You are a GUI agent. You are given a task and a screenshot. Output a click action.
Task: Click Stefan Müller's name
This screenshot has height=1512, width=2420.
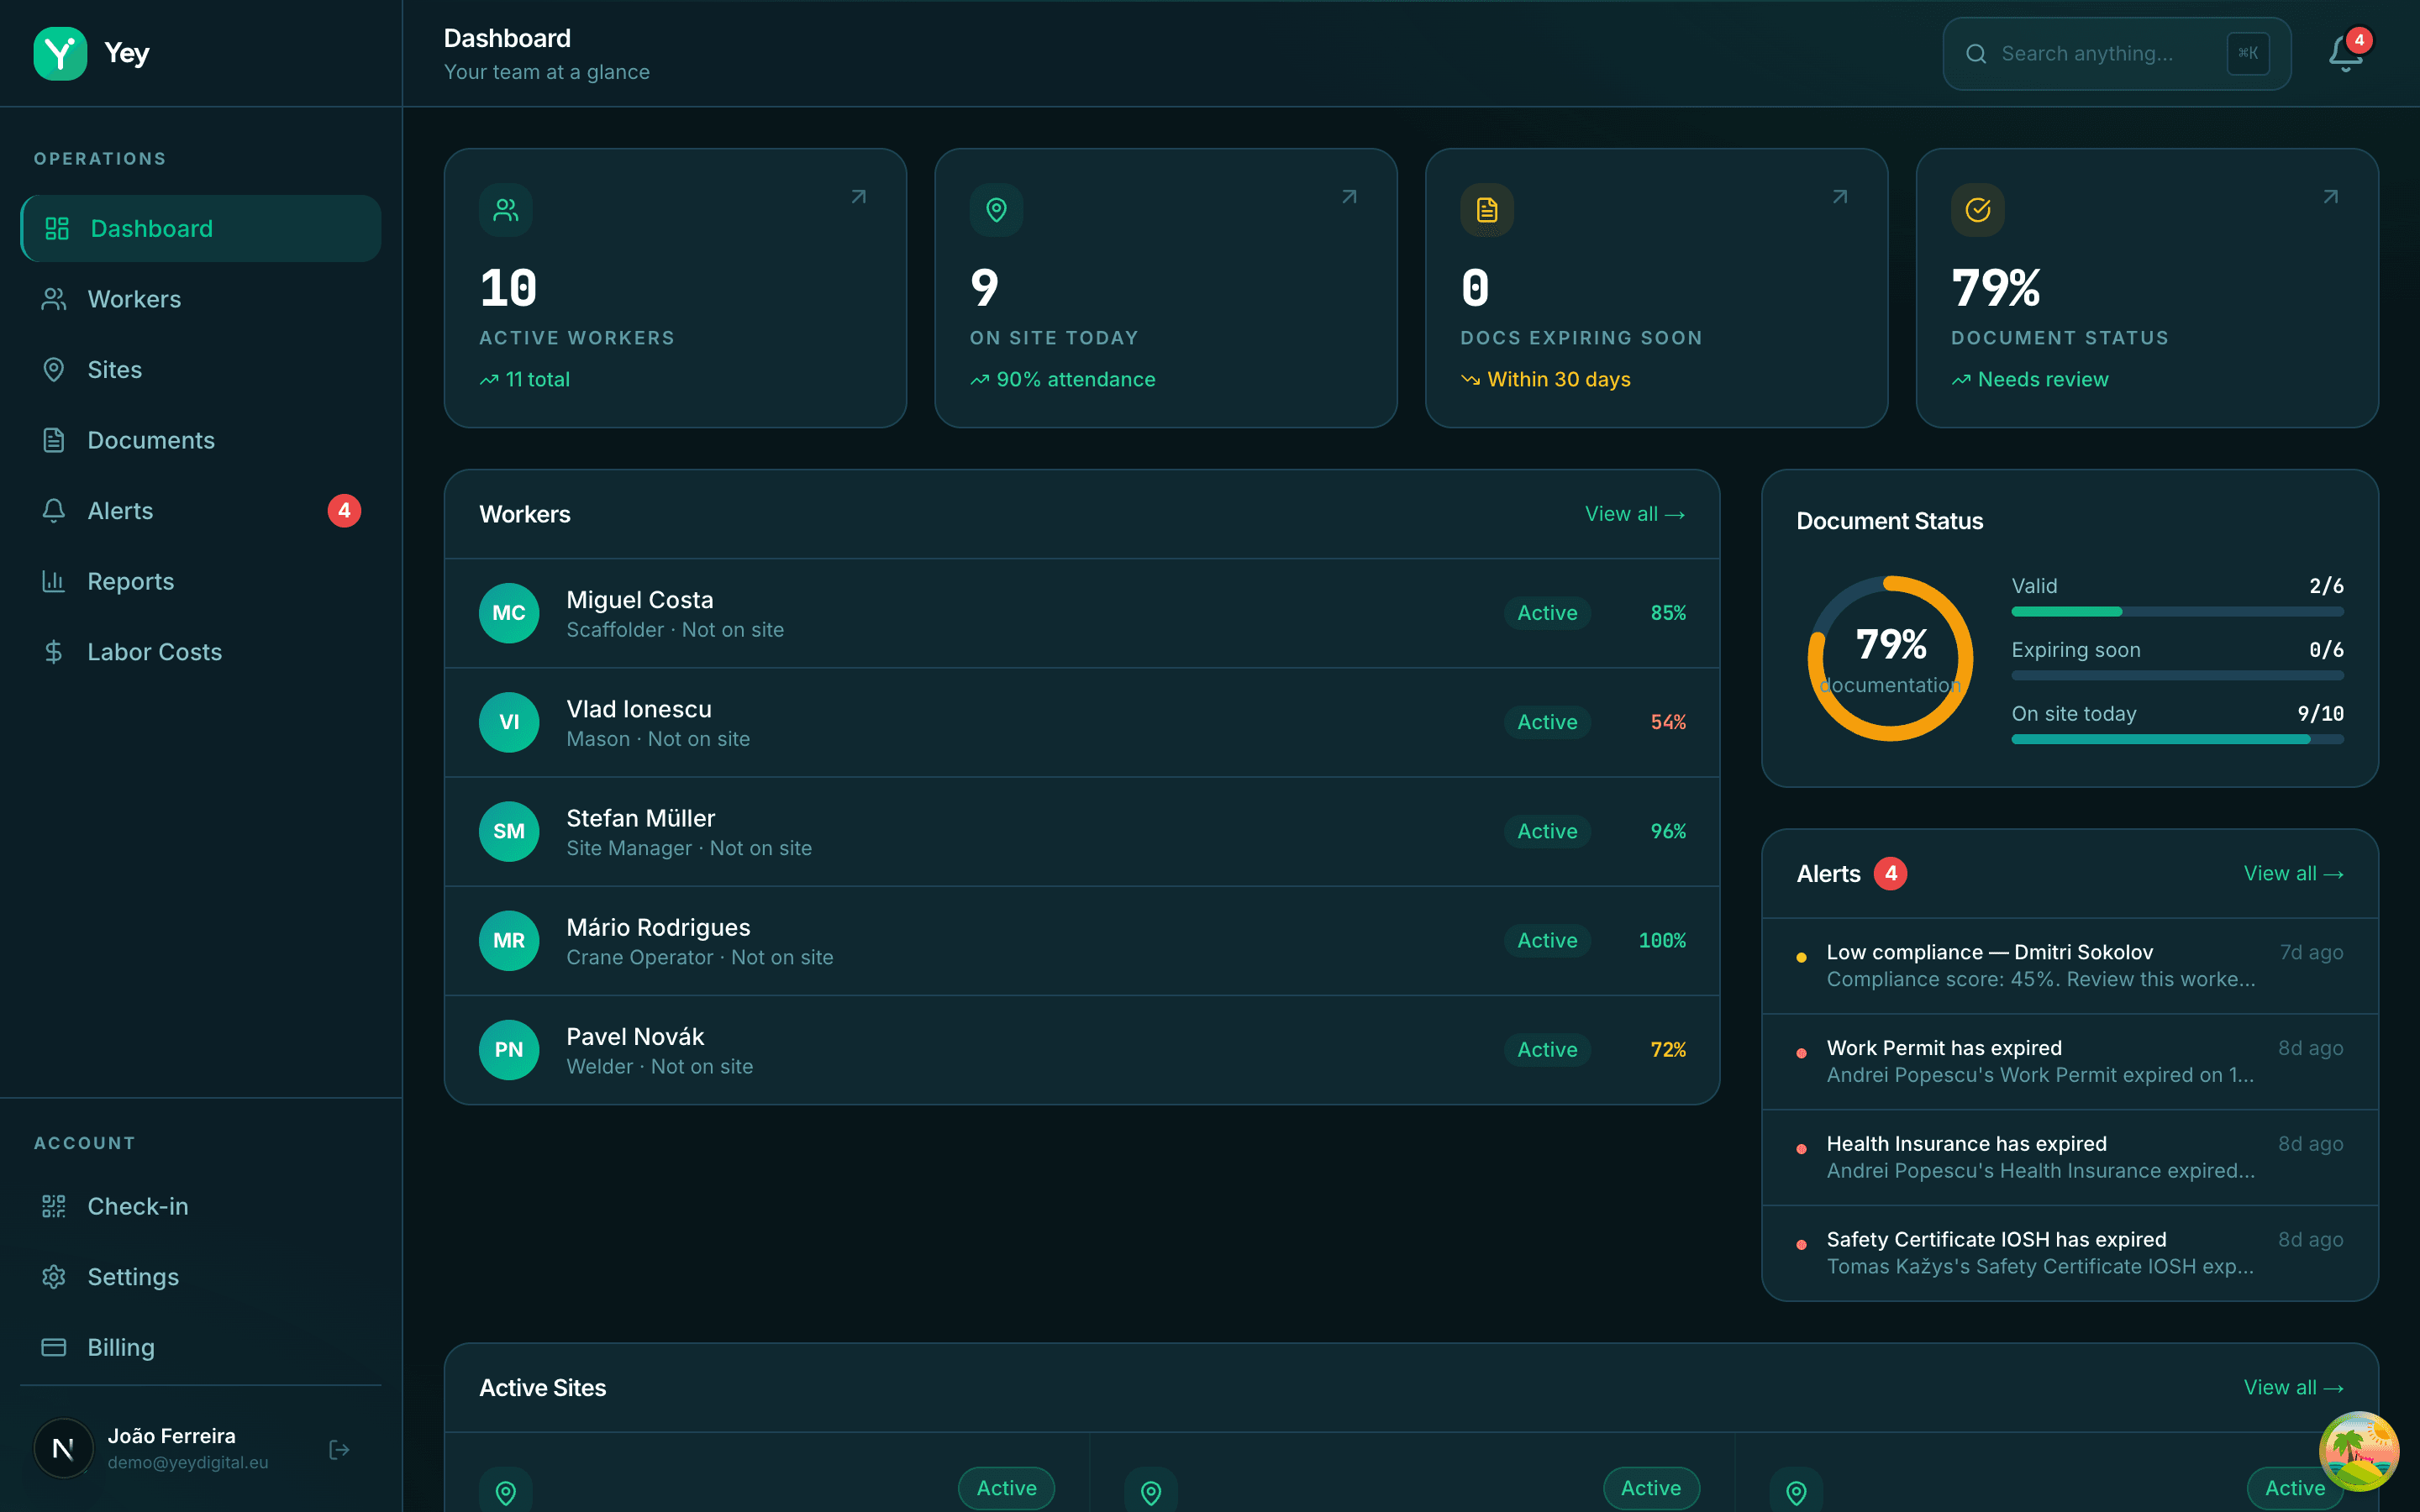click(x=640, y=818)
